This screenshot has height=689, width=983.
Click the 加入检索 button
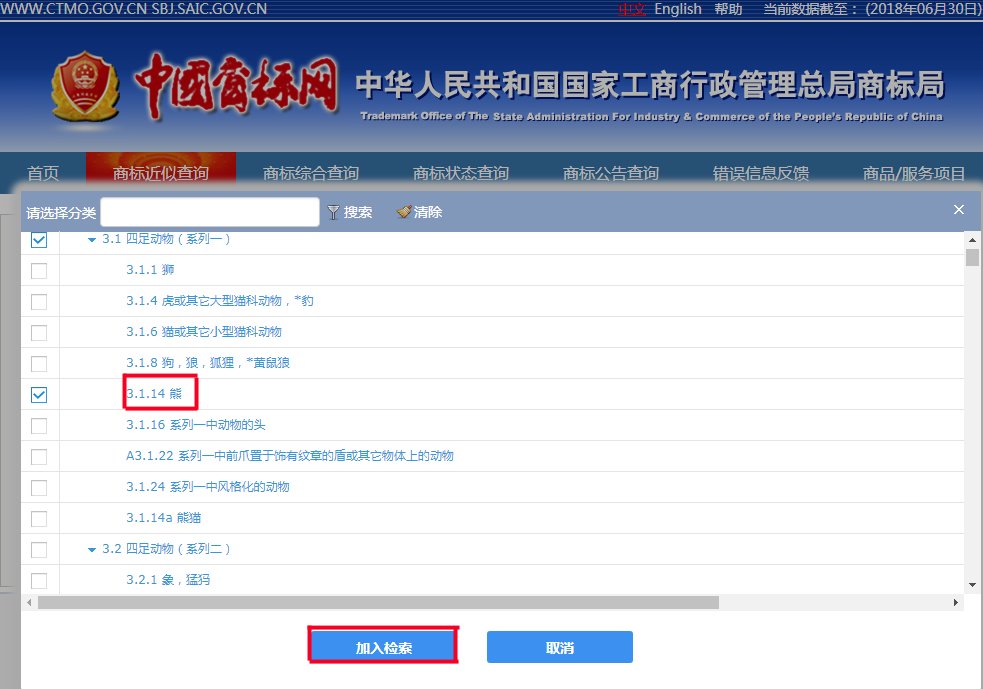(x=383, y=645)
